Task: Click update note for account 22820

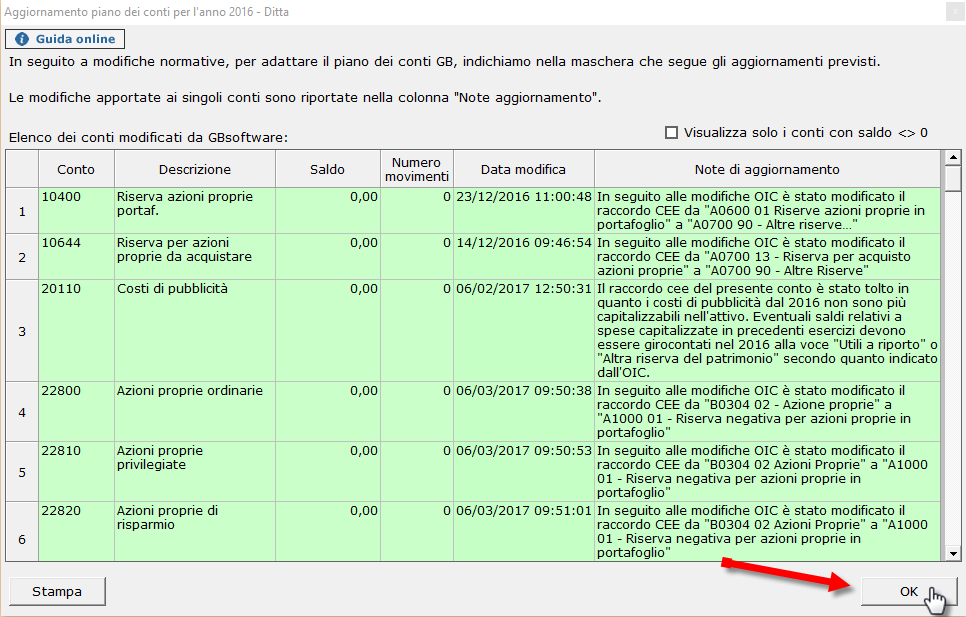Action: [x=768, y=531]
